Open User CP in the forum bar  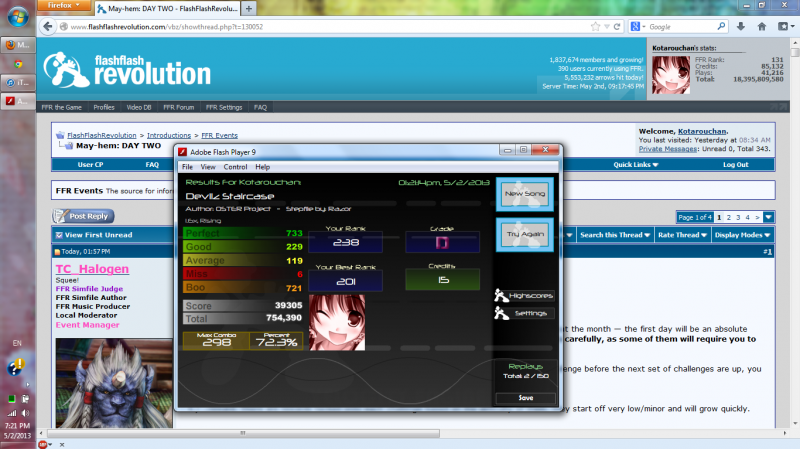pos(90,164)
